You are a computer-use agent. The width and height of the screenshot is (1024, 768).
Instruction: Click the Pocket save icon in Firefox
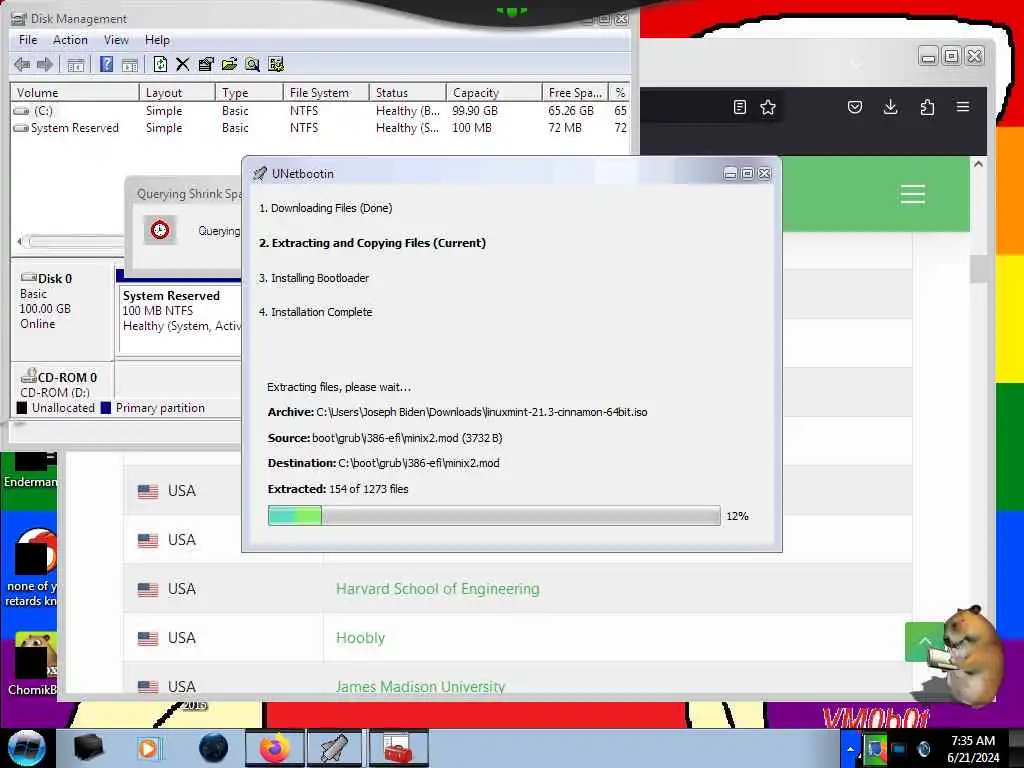pos(855,107)
